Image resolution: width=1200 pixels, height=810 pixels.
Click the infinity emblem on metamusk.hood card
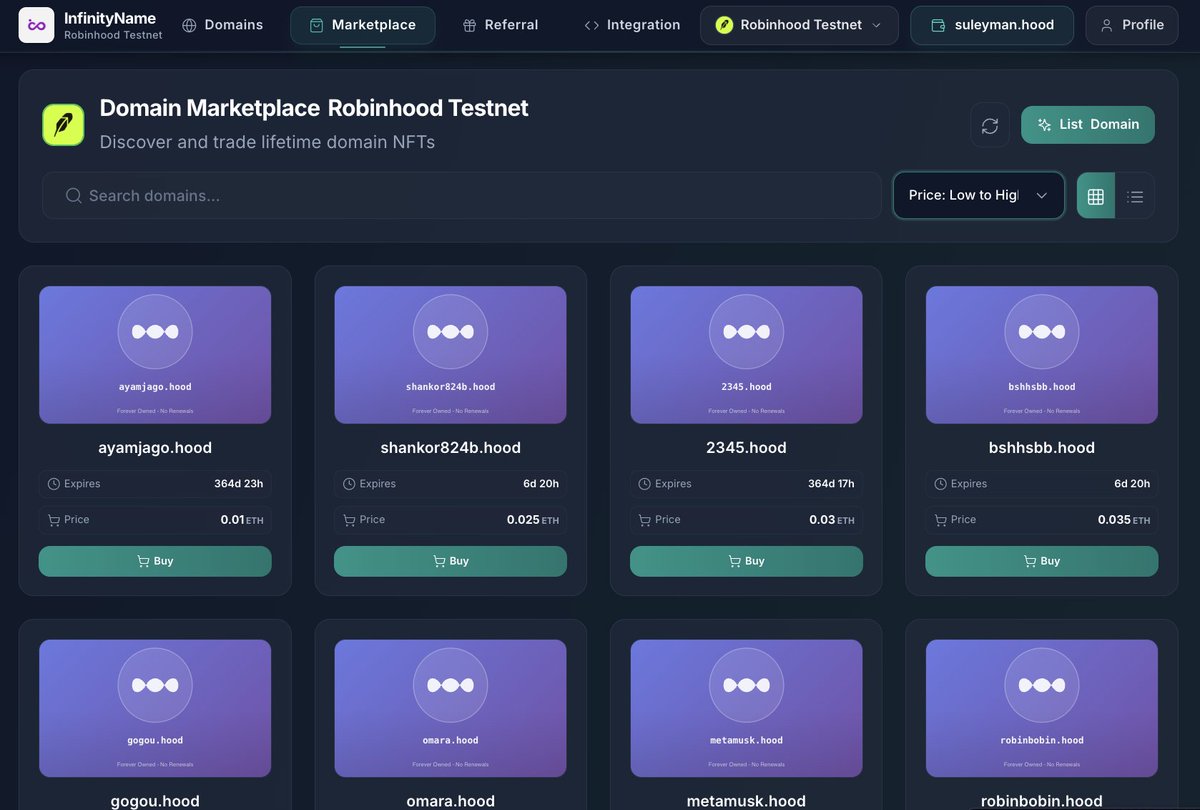746,685
